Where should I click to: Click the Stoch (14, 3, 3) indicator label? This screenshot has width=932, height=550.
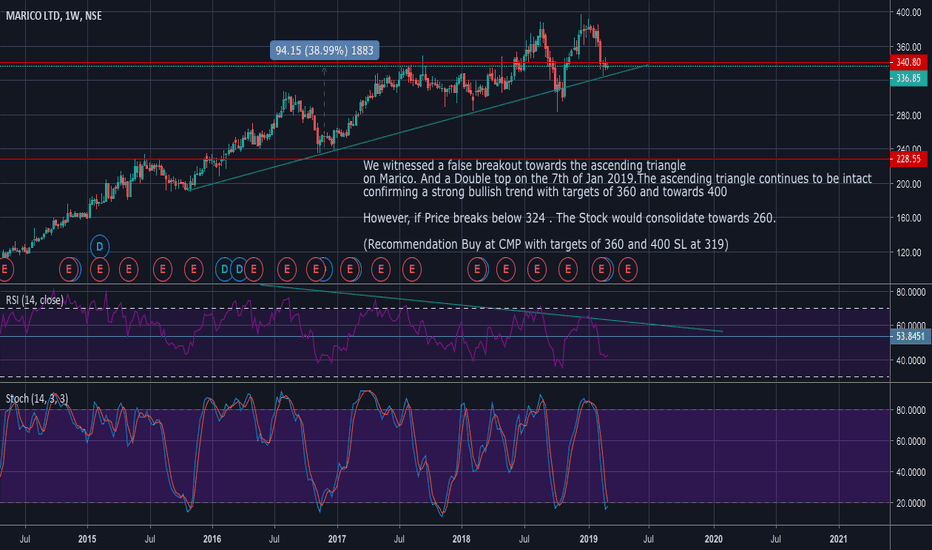click(x=37, y=398)
